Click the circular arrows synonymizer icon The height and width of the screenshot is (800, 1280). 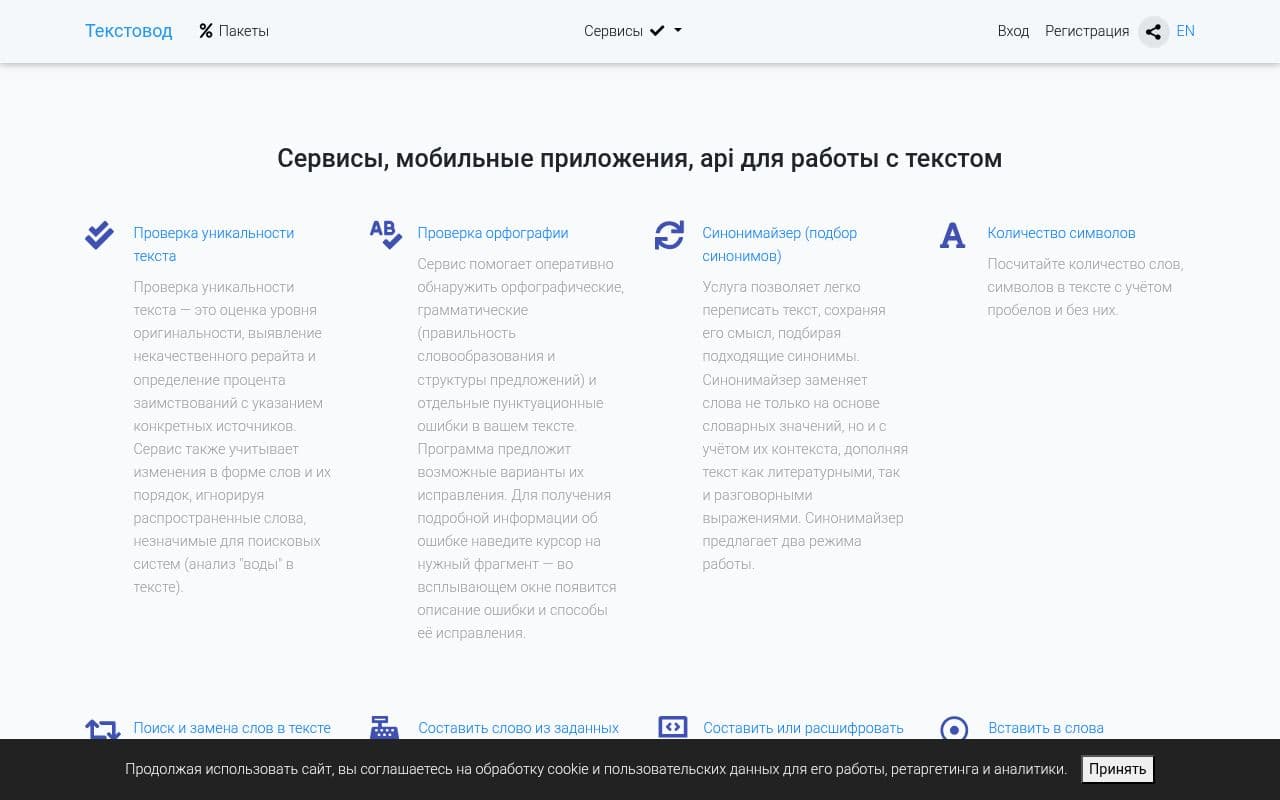click(668, 235)
